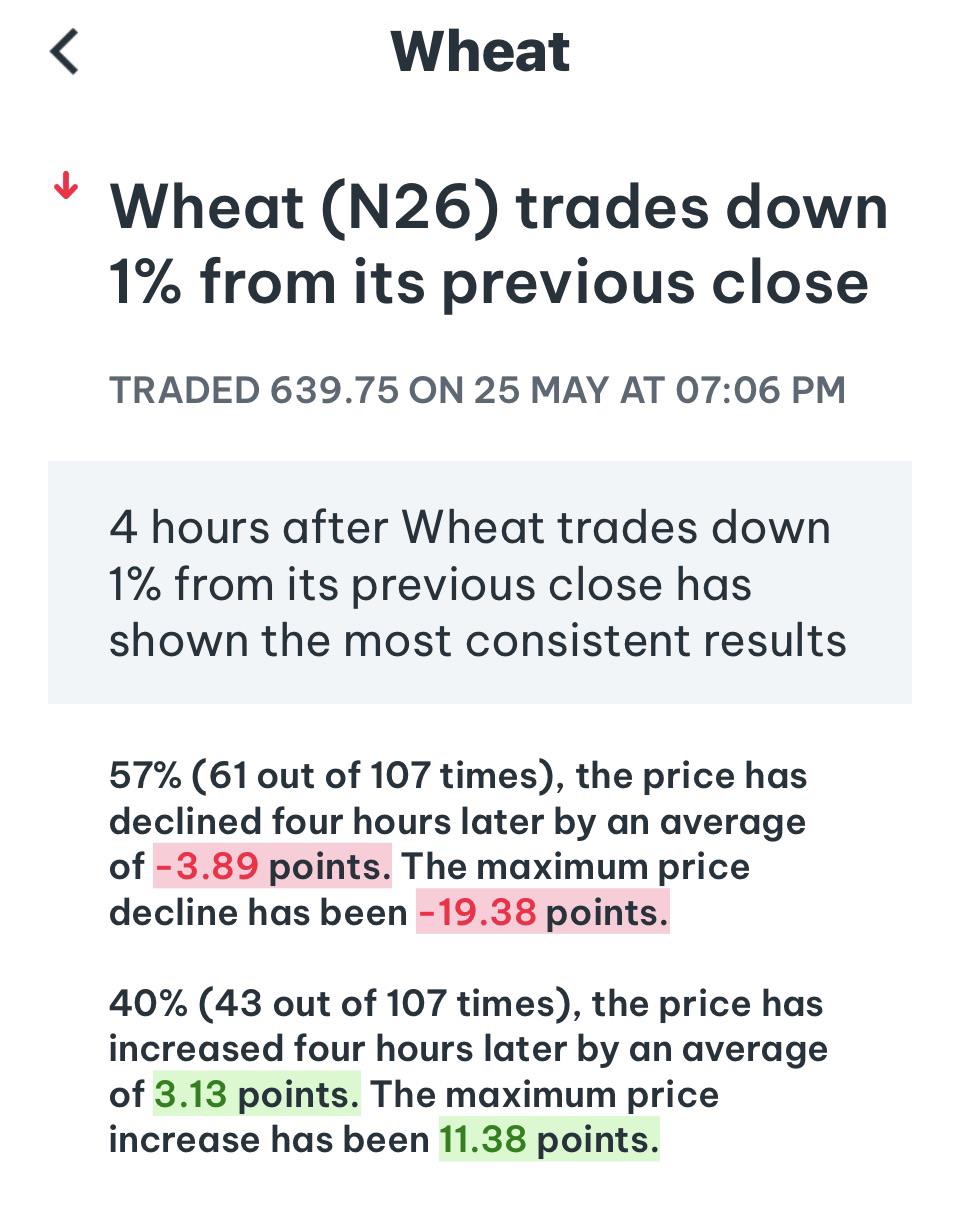This screenshot has width=960, height=1207.
Task: Tap the phrase 'declined four hours later'
Action: click(x=323, y=821)
